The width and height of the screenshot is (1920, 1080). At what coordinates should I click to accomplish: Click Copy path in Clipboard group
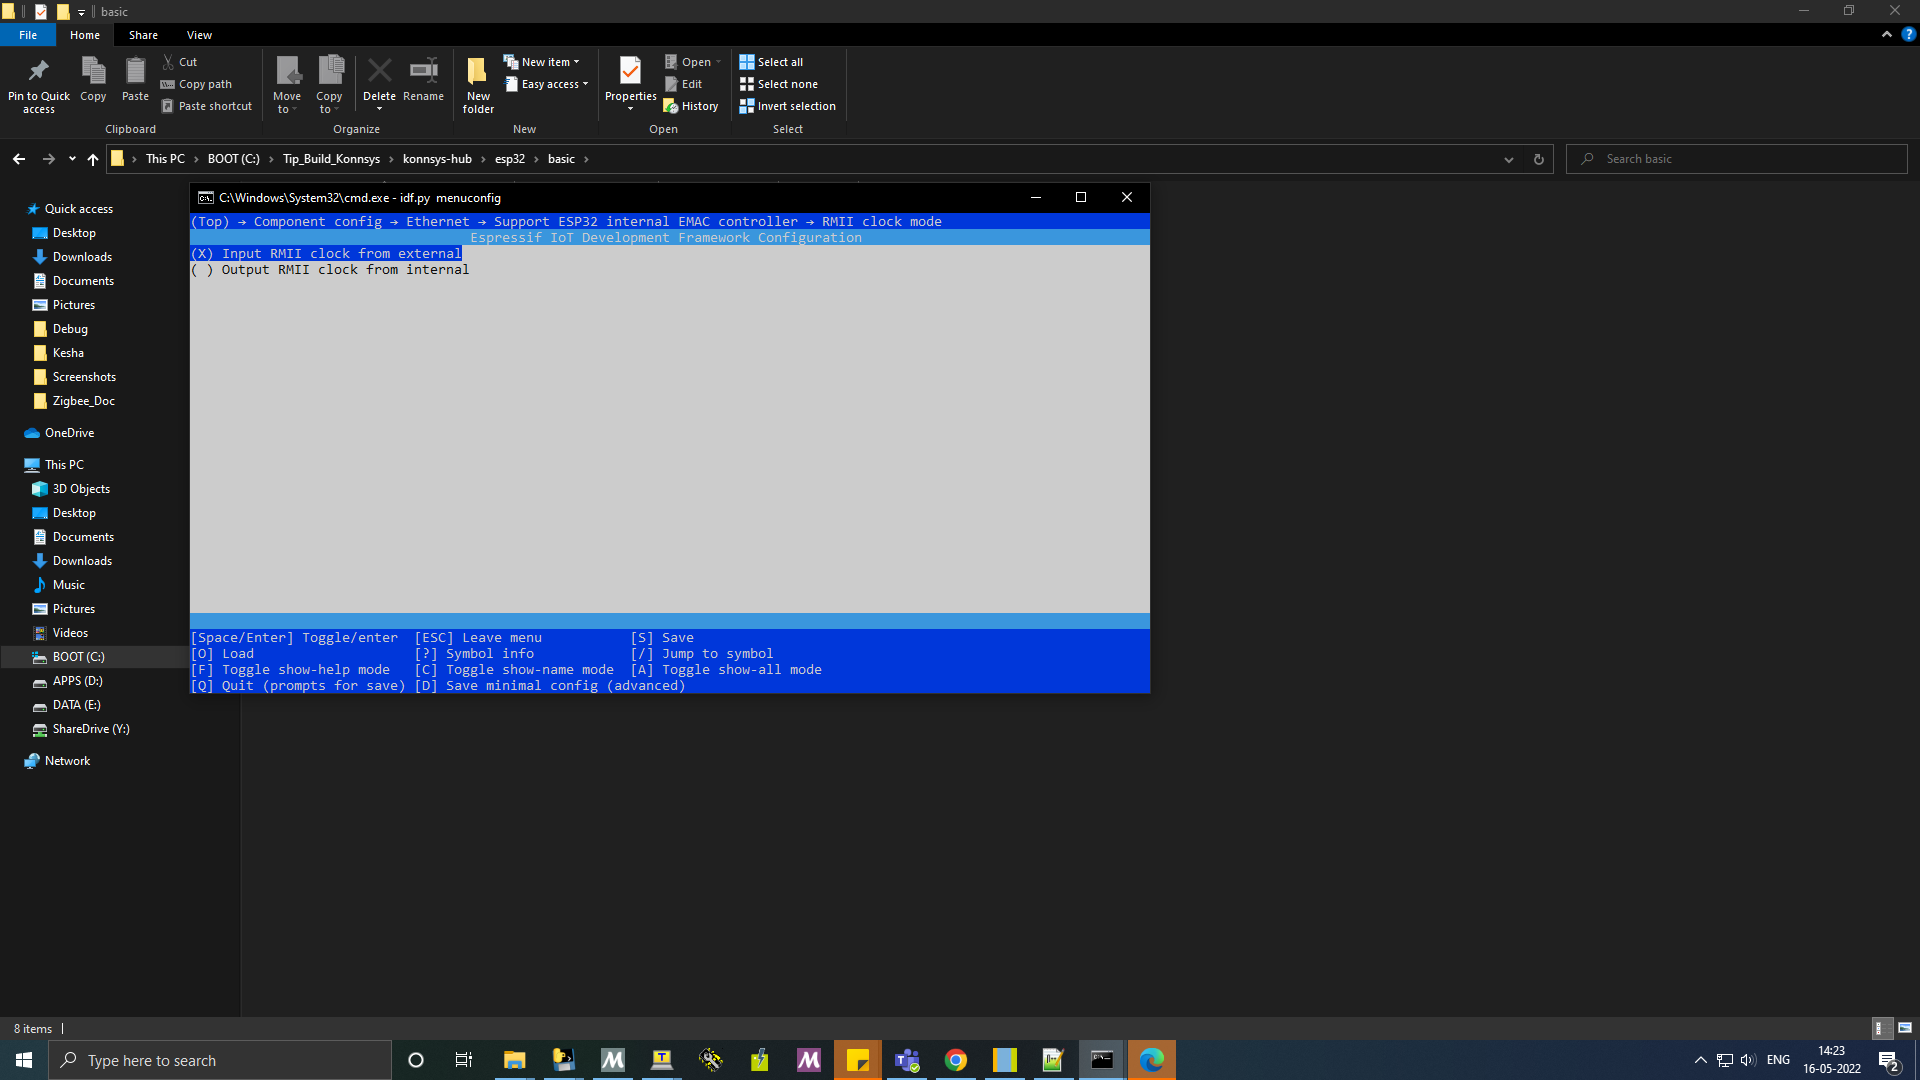[x=196, y=84]
